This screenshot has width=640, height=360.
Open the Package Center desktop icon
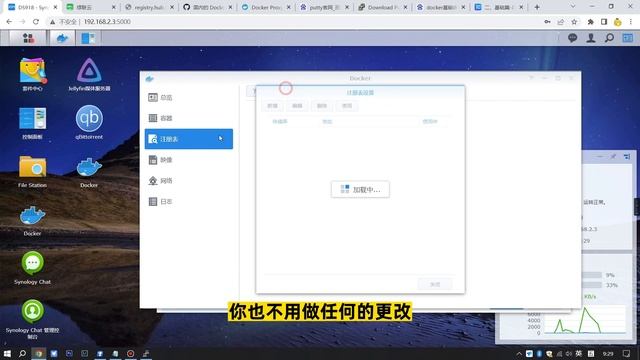click(32, 75)
